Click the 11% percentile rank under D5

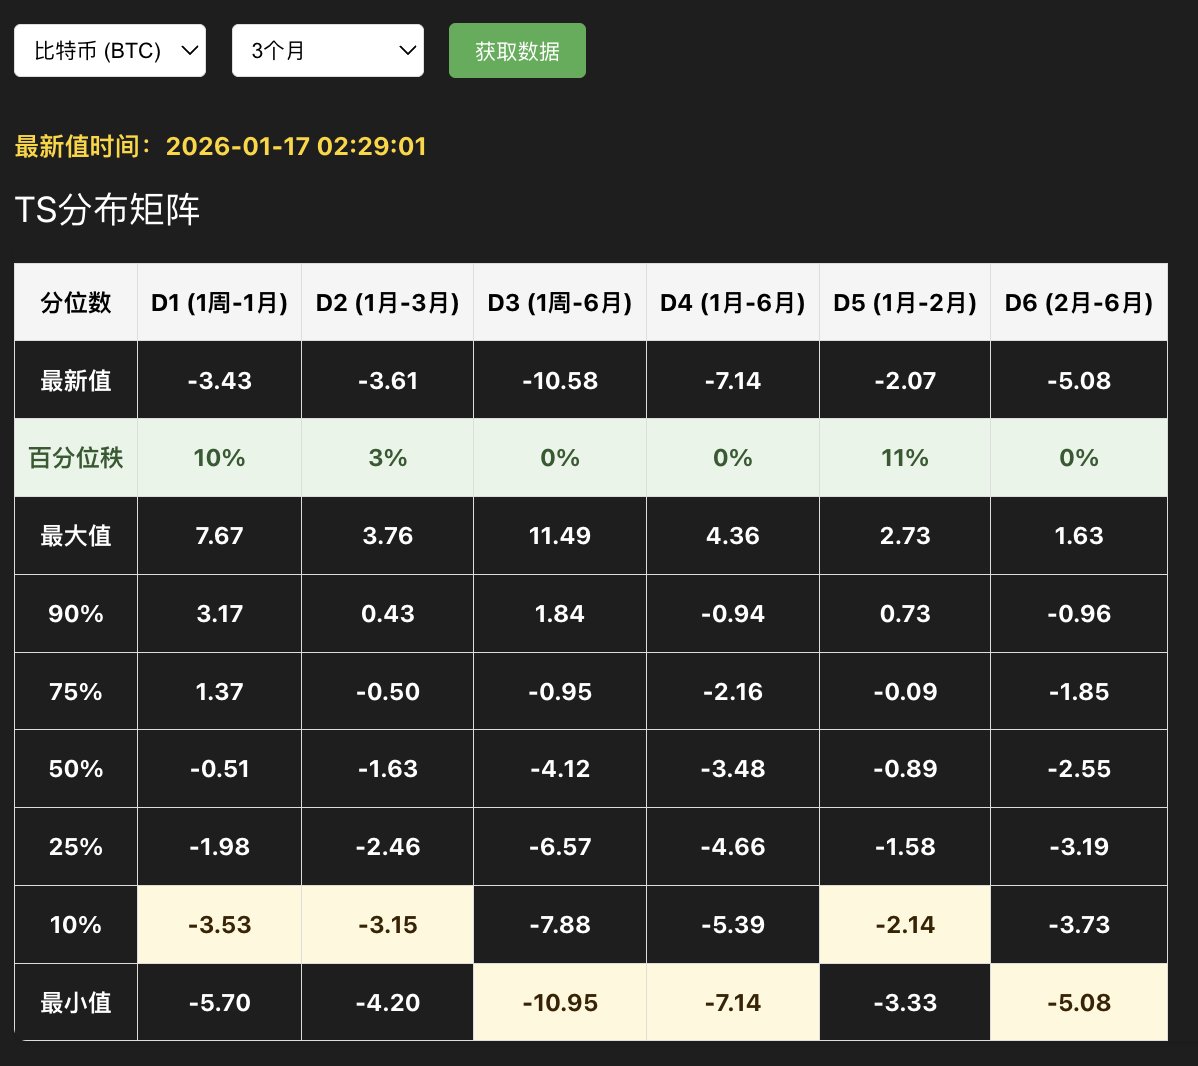(x=904, y=457)
